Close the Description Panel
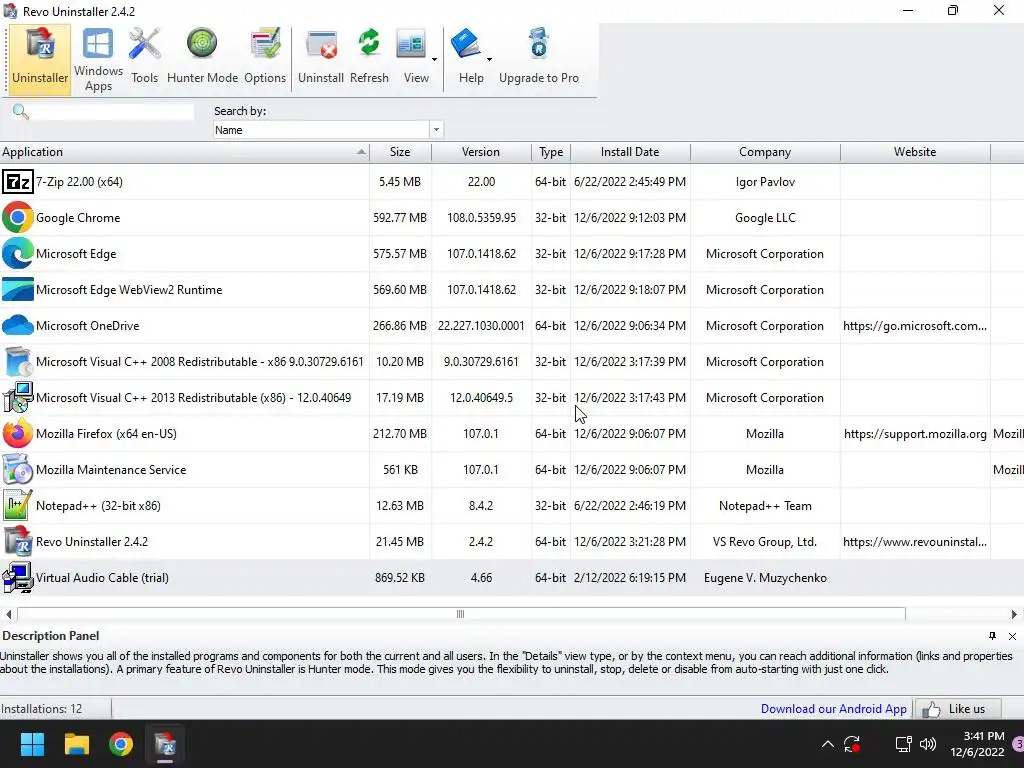This screenshot has width=1024, height=768. point(1012,636)
